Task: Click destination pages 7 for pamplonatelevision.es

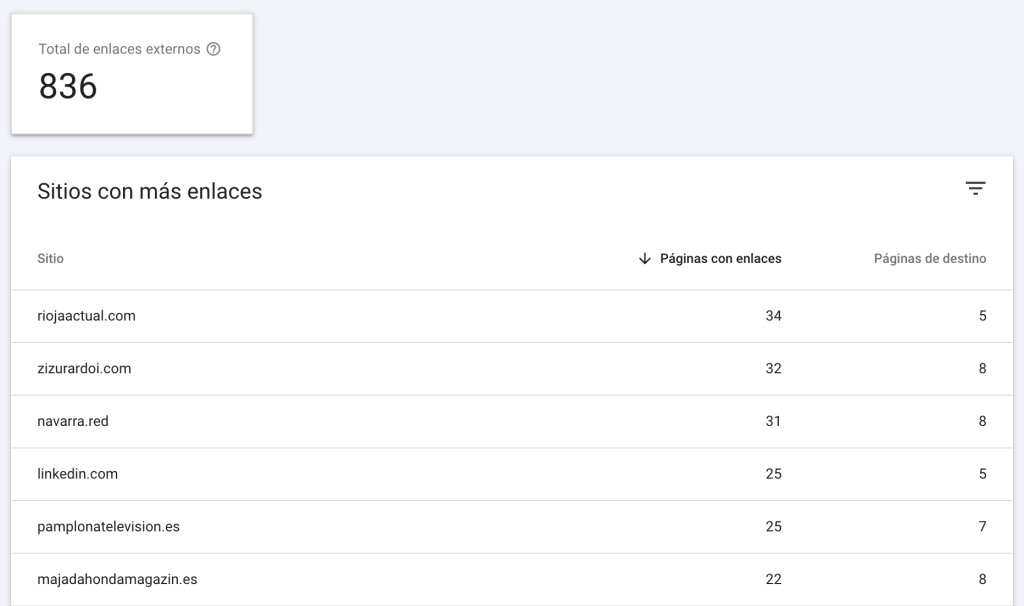Action: point(982,527)
